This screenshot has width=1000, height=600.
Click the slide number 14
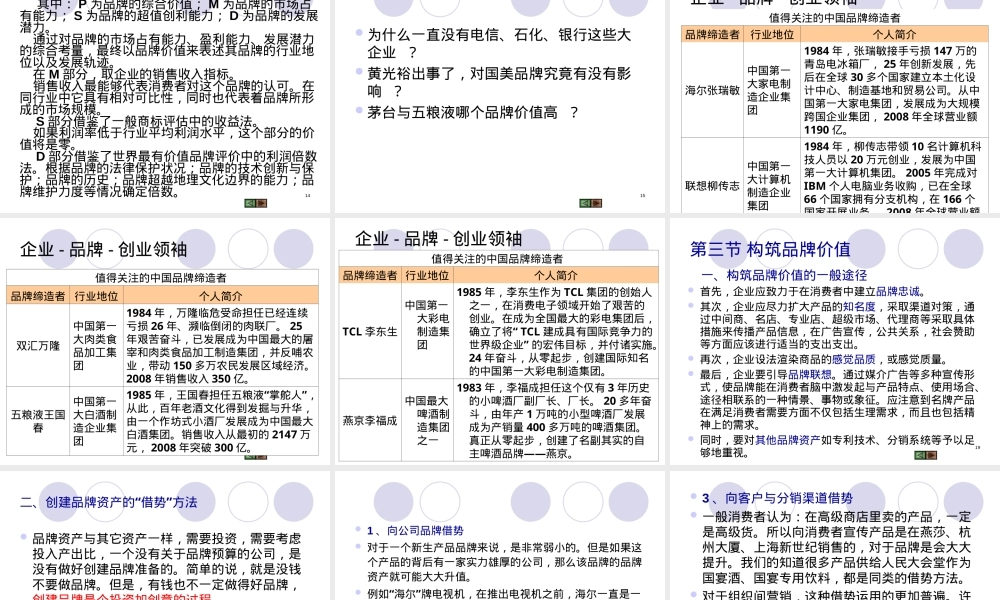click(307, 196)
